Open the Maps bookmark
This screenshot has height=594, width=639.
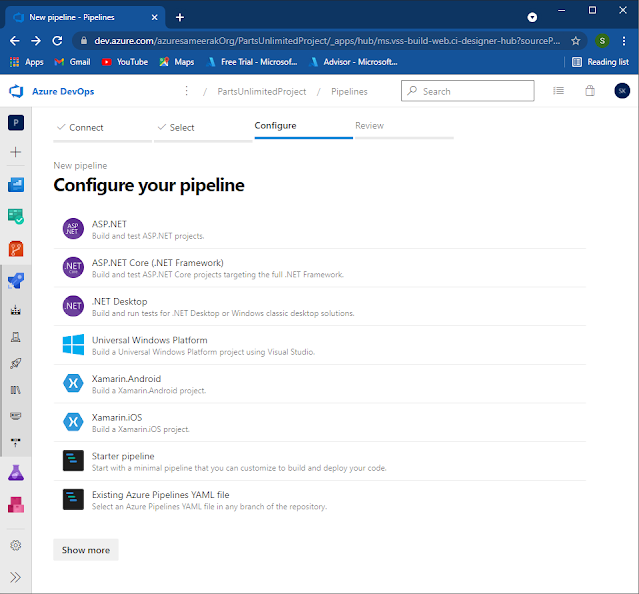click(177, 62)
